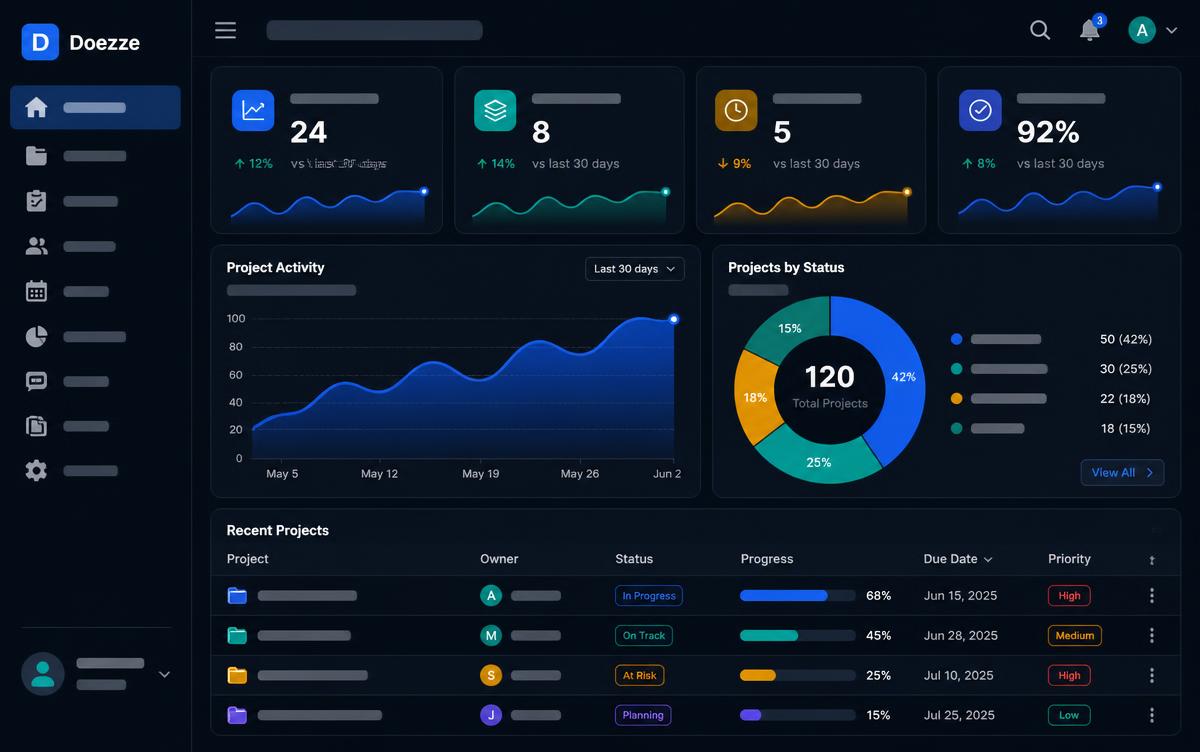
Task: Click the 25% progress bar
Action: (x=798, y=675)
